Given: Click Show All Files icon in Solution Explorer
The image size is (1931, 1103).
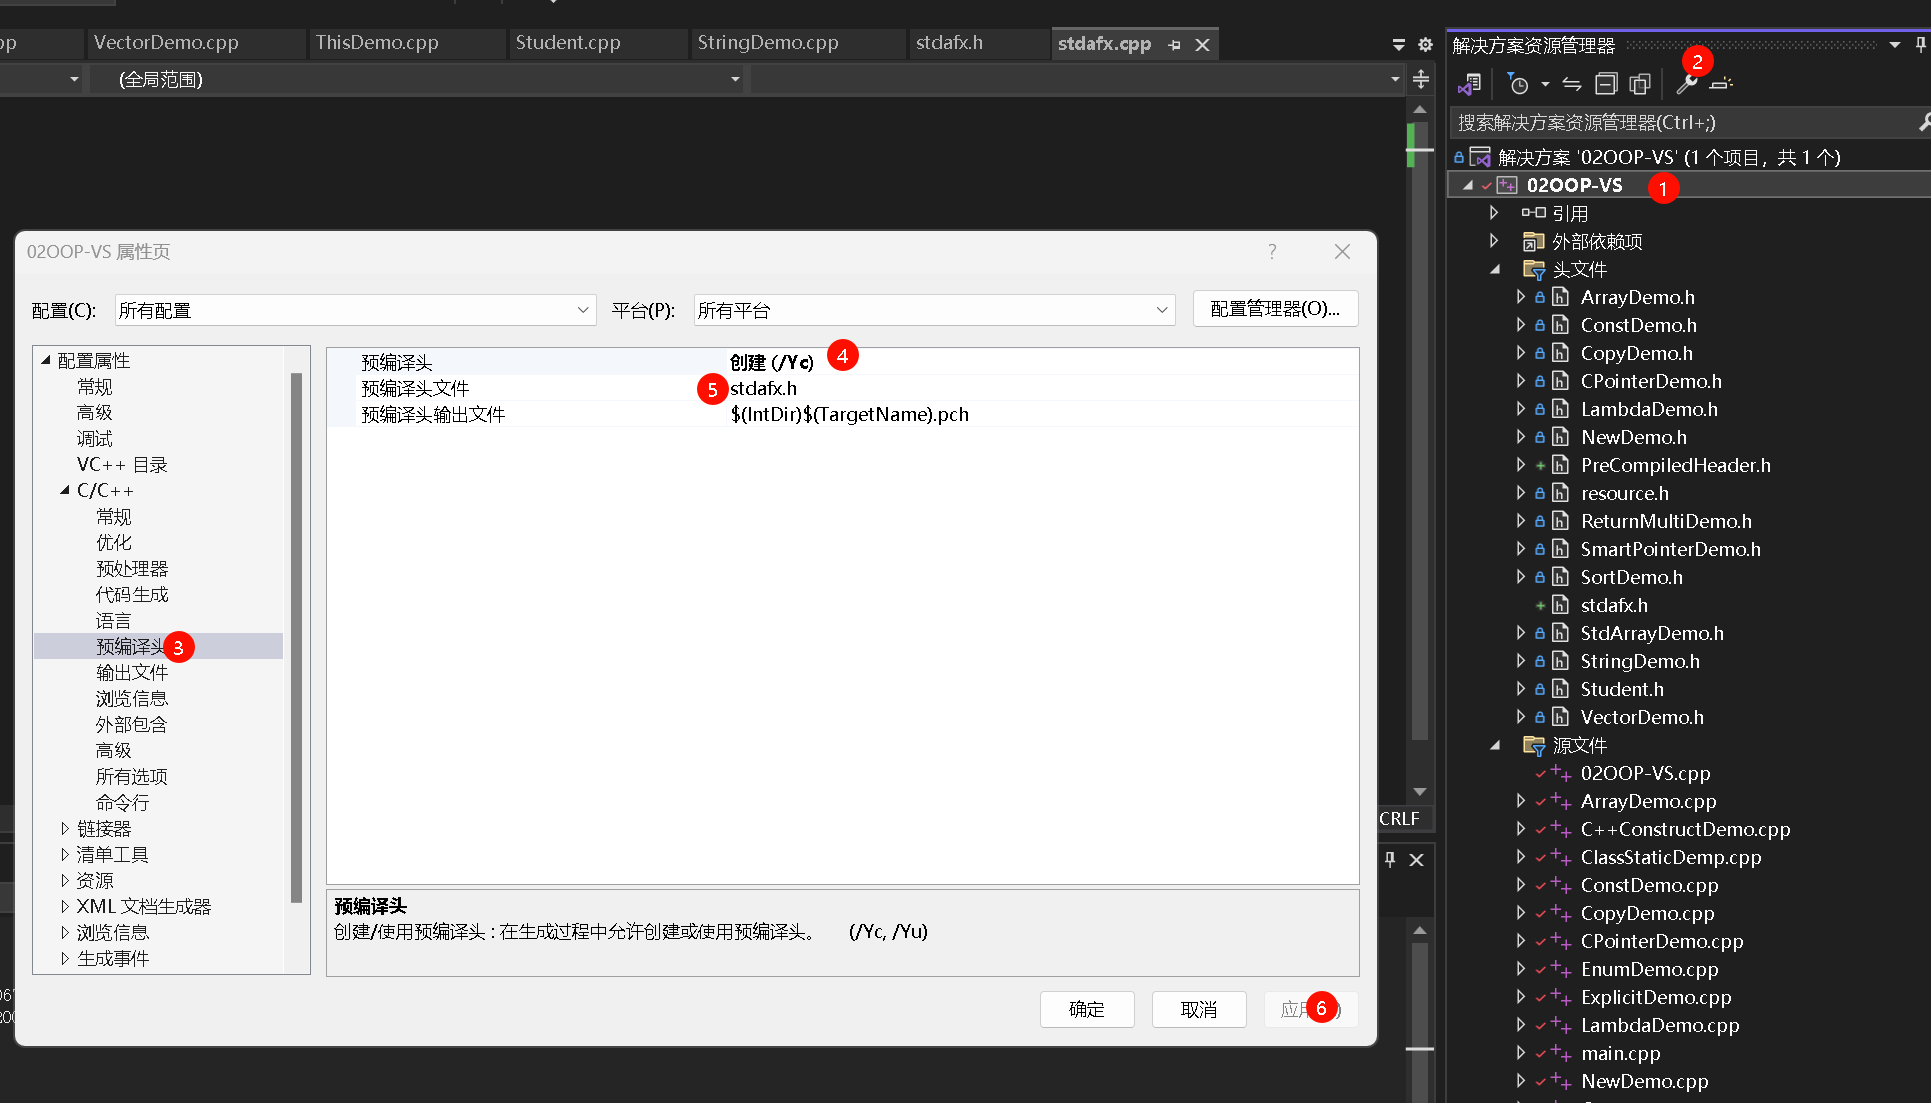Looking at the screenshot, I should (x=1640, y=84).
